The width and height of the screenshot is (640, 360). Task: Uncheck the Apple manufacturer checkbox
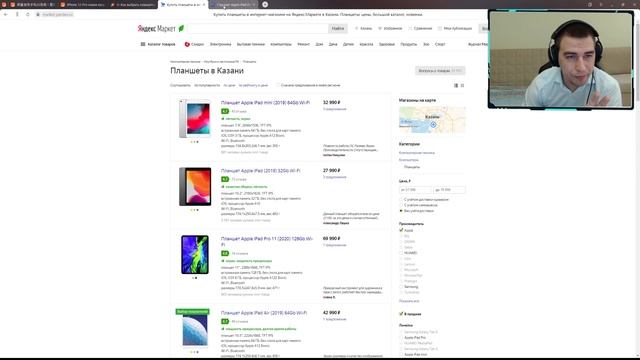401,230
